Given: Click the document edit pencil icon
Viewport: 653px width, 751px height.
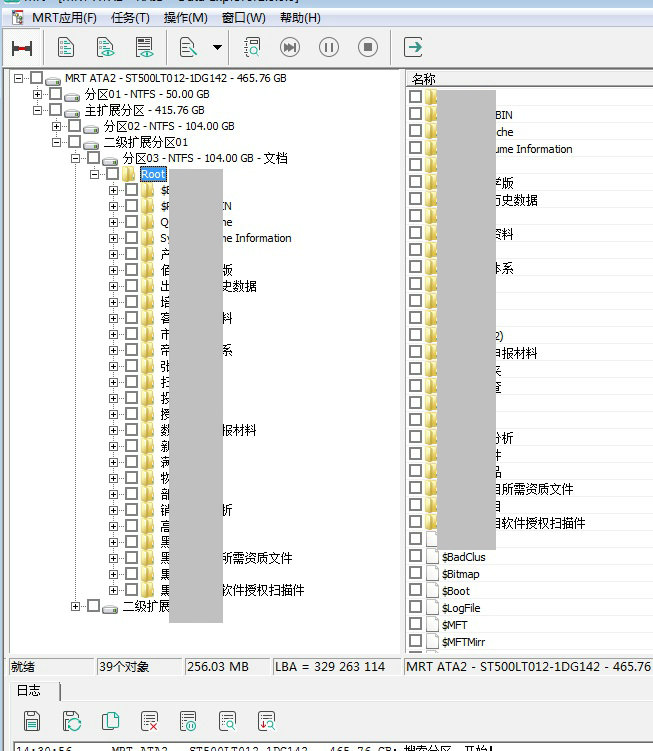Looking at the screenshot, I should [x=188, y=47].
